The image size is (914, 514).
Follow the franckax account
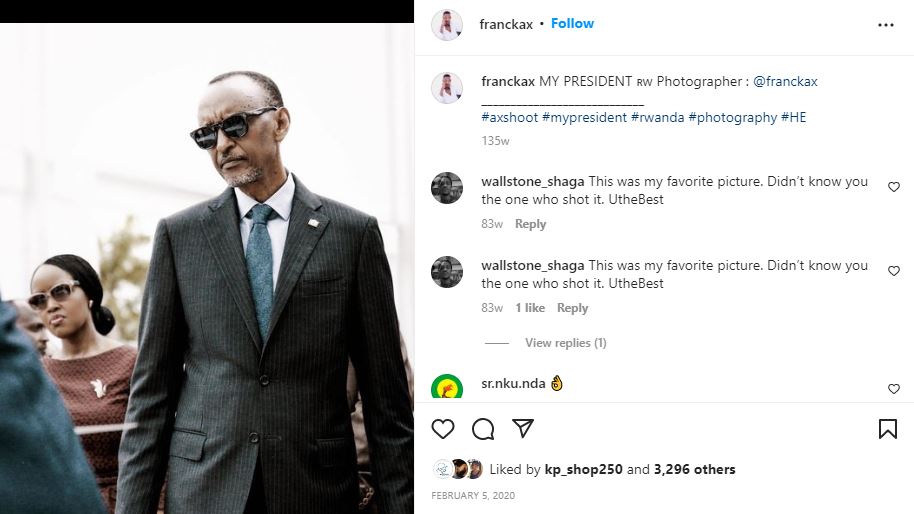coord(572,23)
